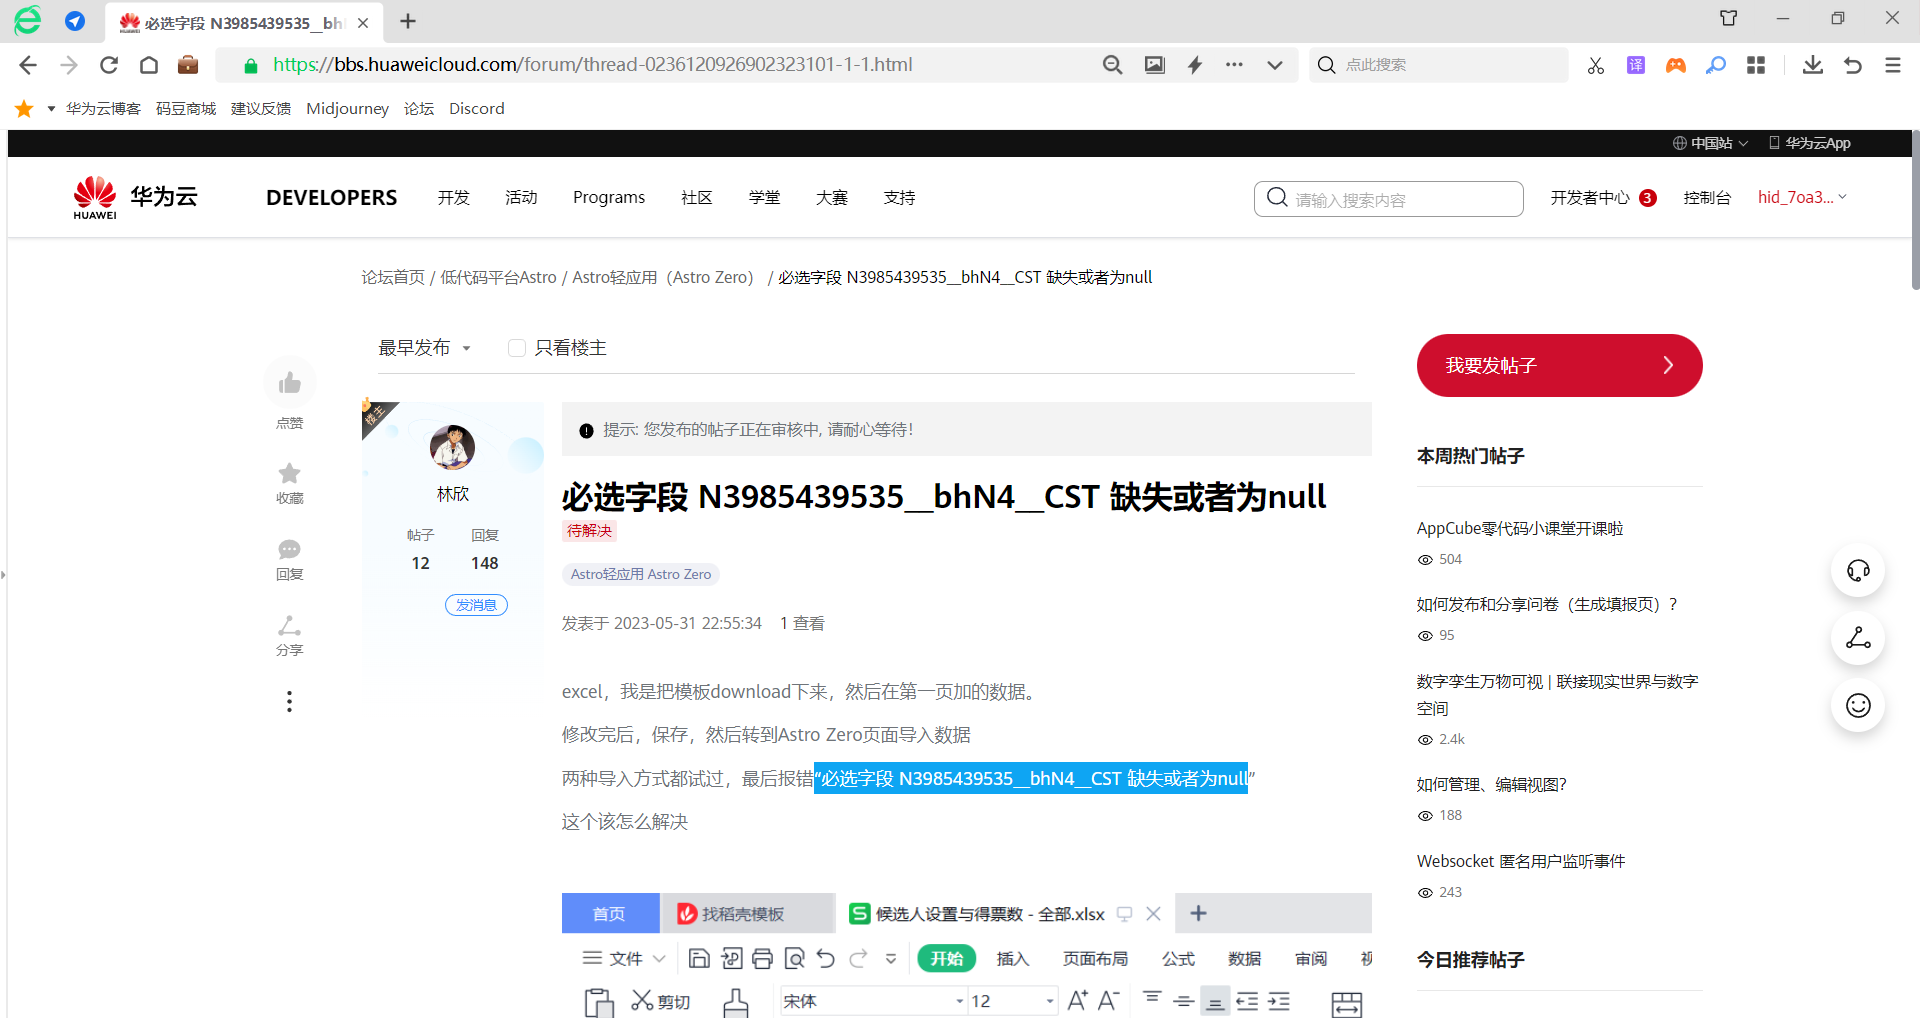
Task: Open the 开发者中心 link
Action: click(x=1590, y=197)
